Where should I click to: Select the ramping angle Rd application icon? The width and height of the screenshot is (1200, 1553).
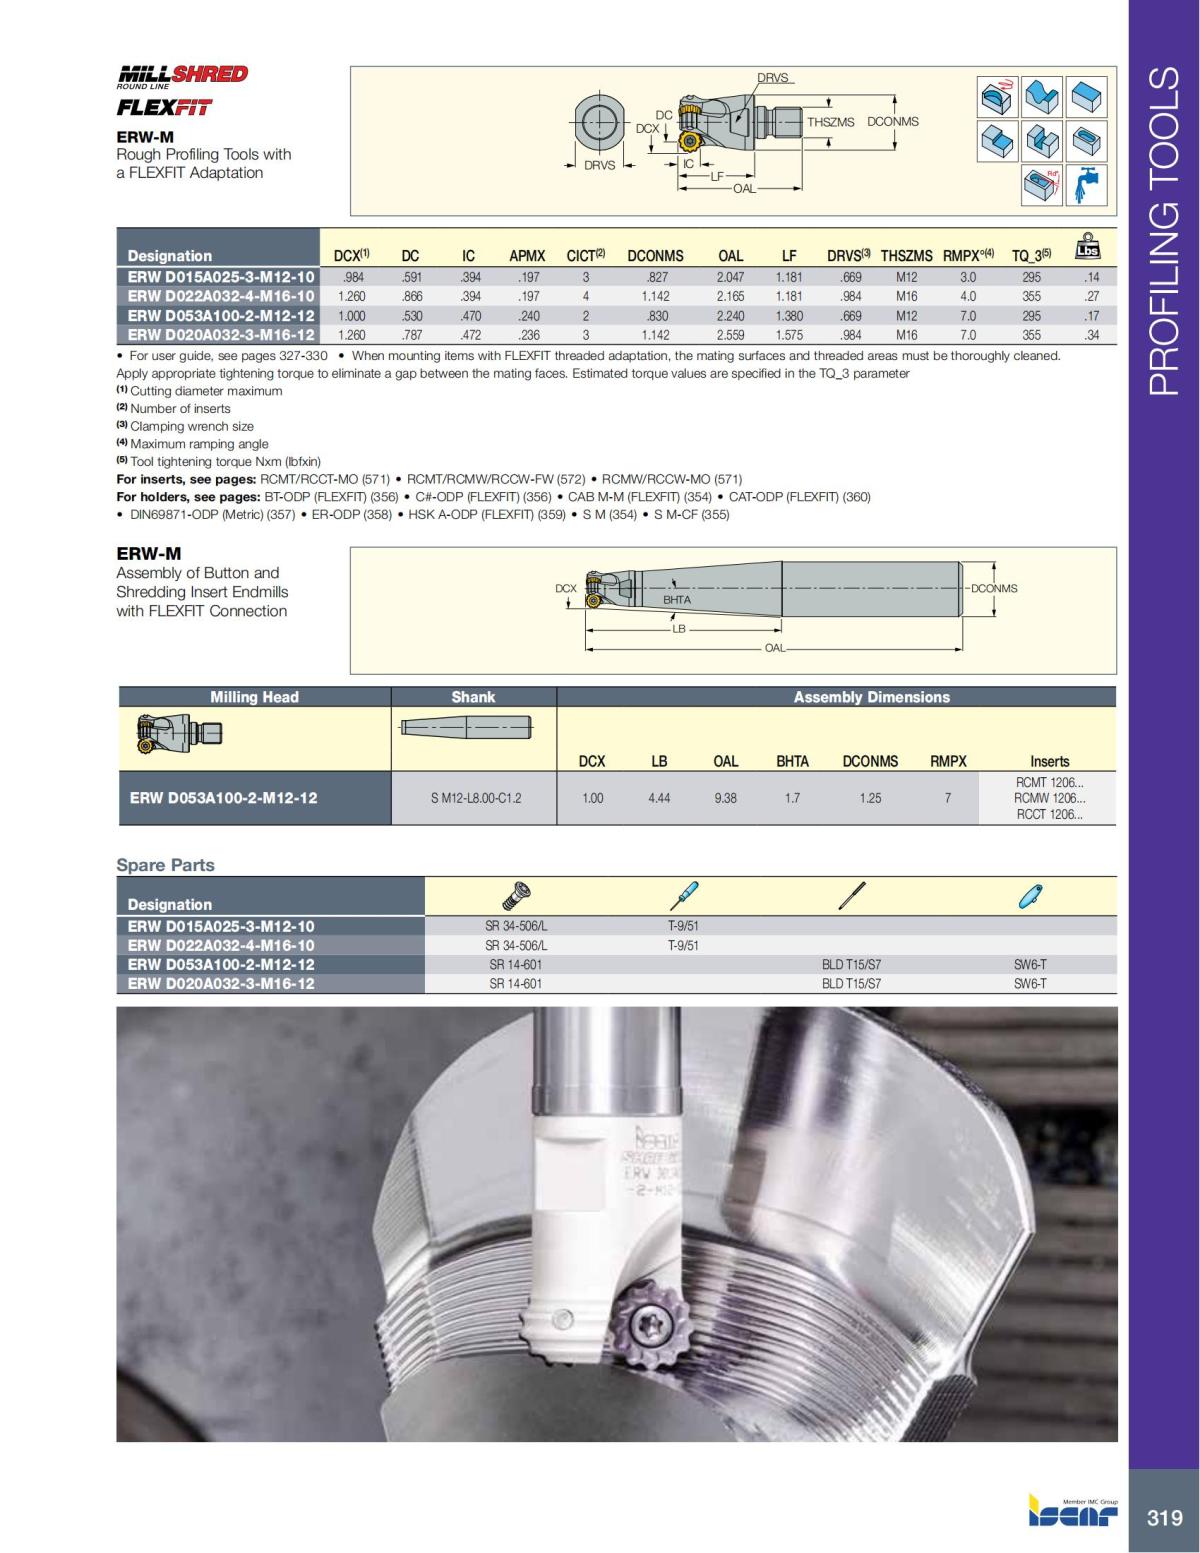(x=1042, y=185)
